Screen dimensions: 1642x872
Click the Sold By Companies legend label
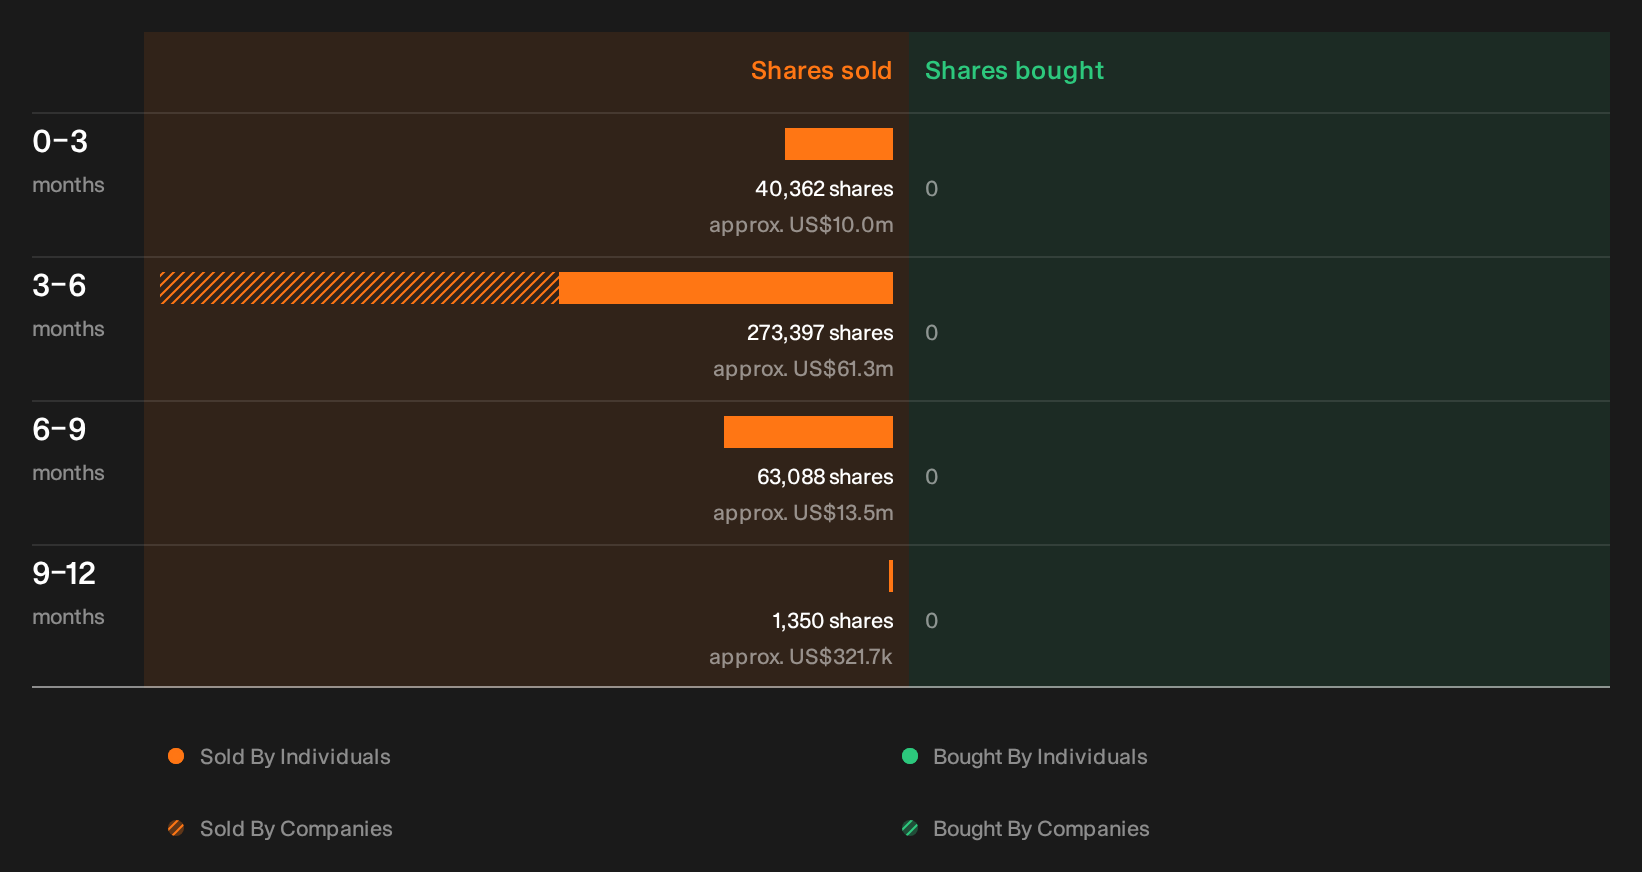tap(296, 829)
